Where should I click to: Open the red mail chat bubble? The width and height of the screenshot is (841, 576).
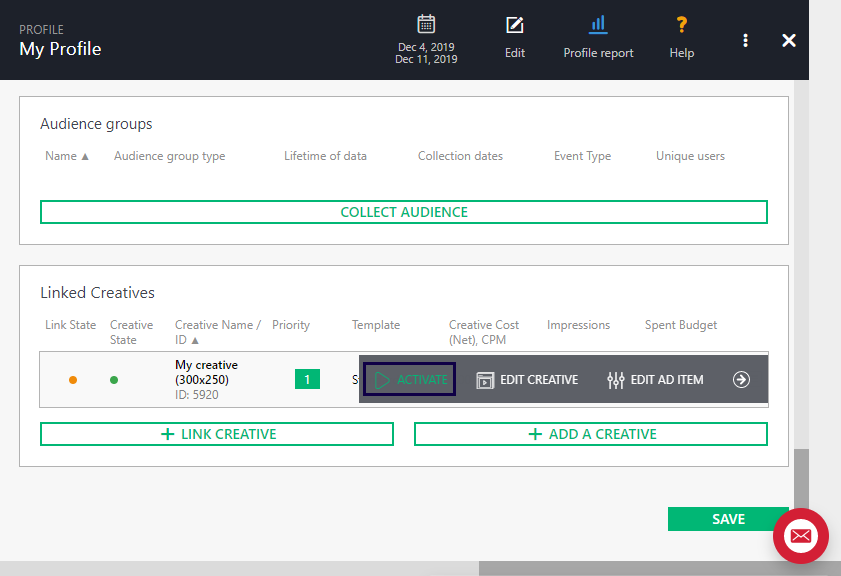click(800, 536)
